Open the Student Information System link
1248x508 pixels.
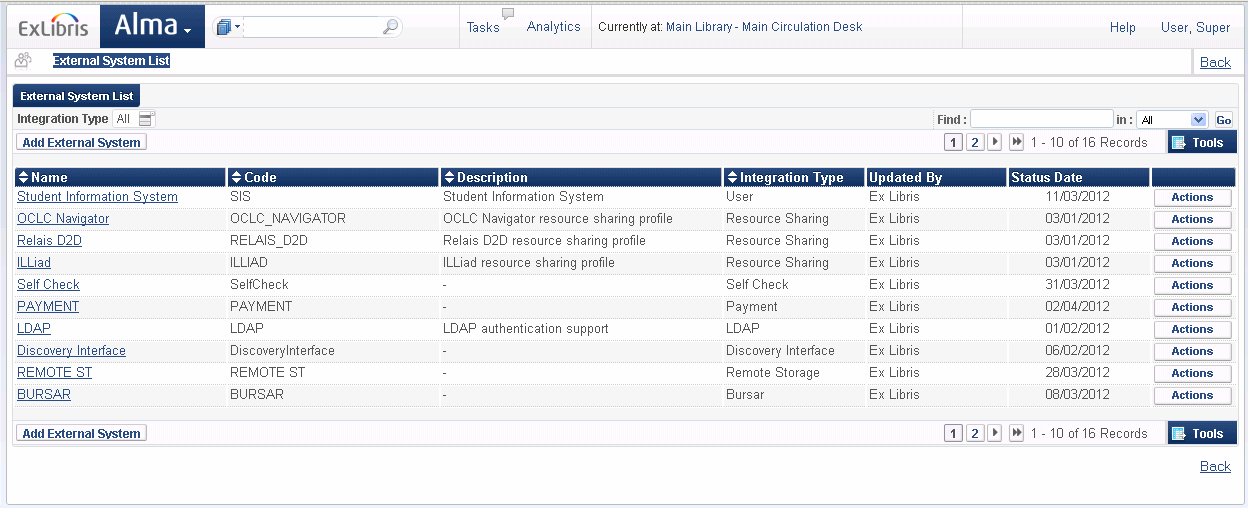coord(97,197)
